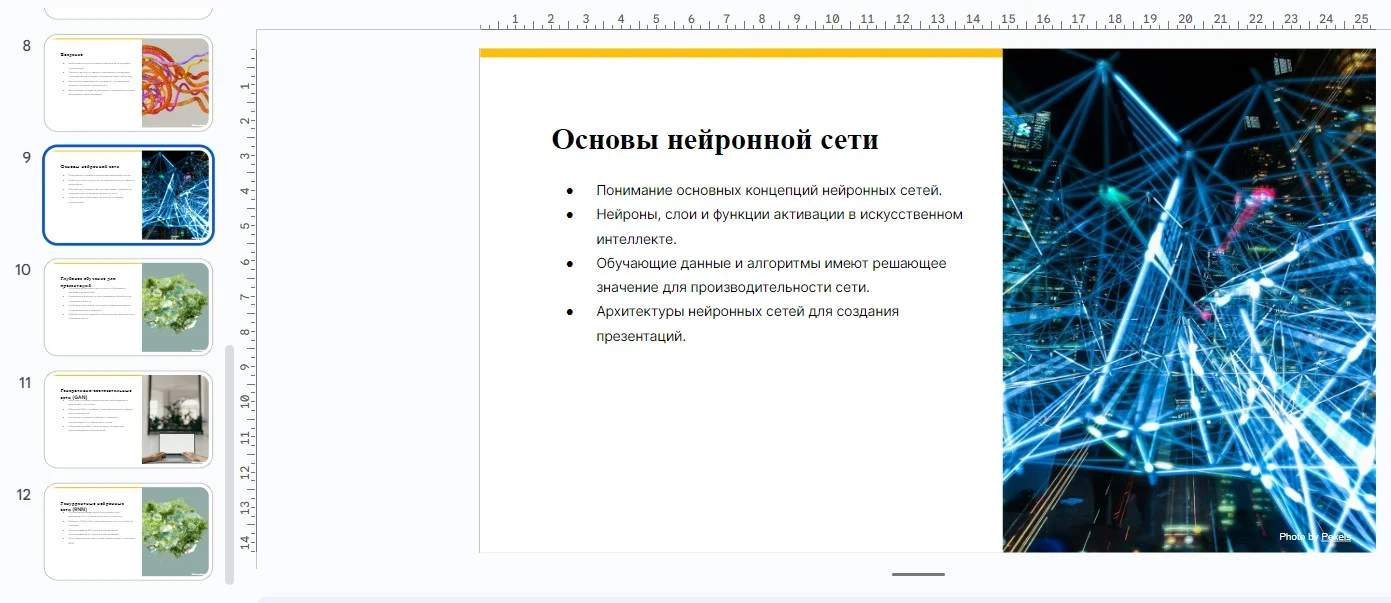Click the bullet about «Архитектуры нейронных сетей»

tap(747, 311)
